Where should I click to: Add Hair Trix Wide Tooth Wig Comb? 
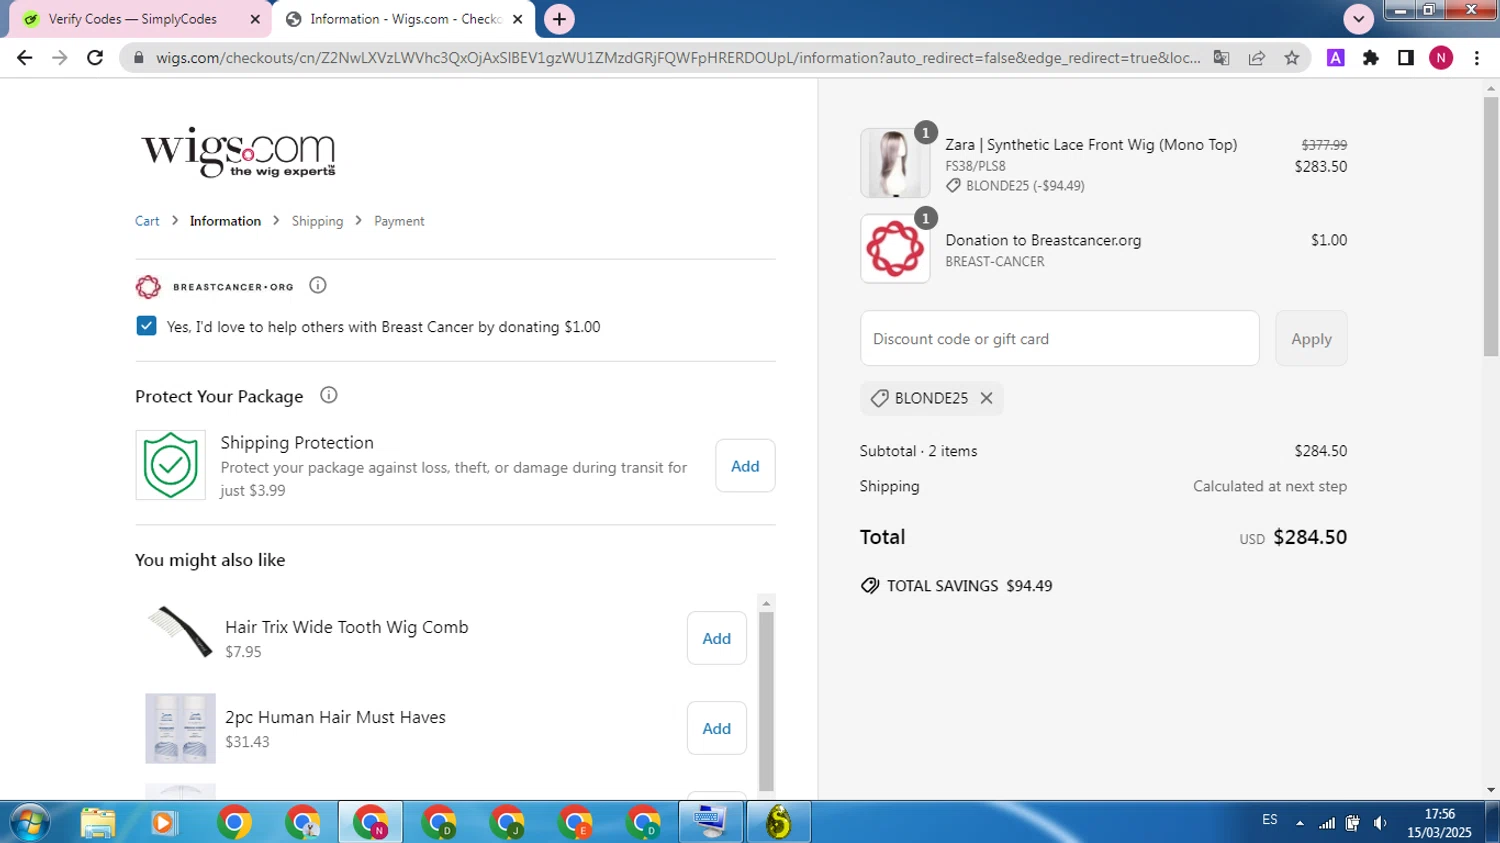(716, 638)
